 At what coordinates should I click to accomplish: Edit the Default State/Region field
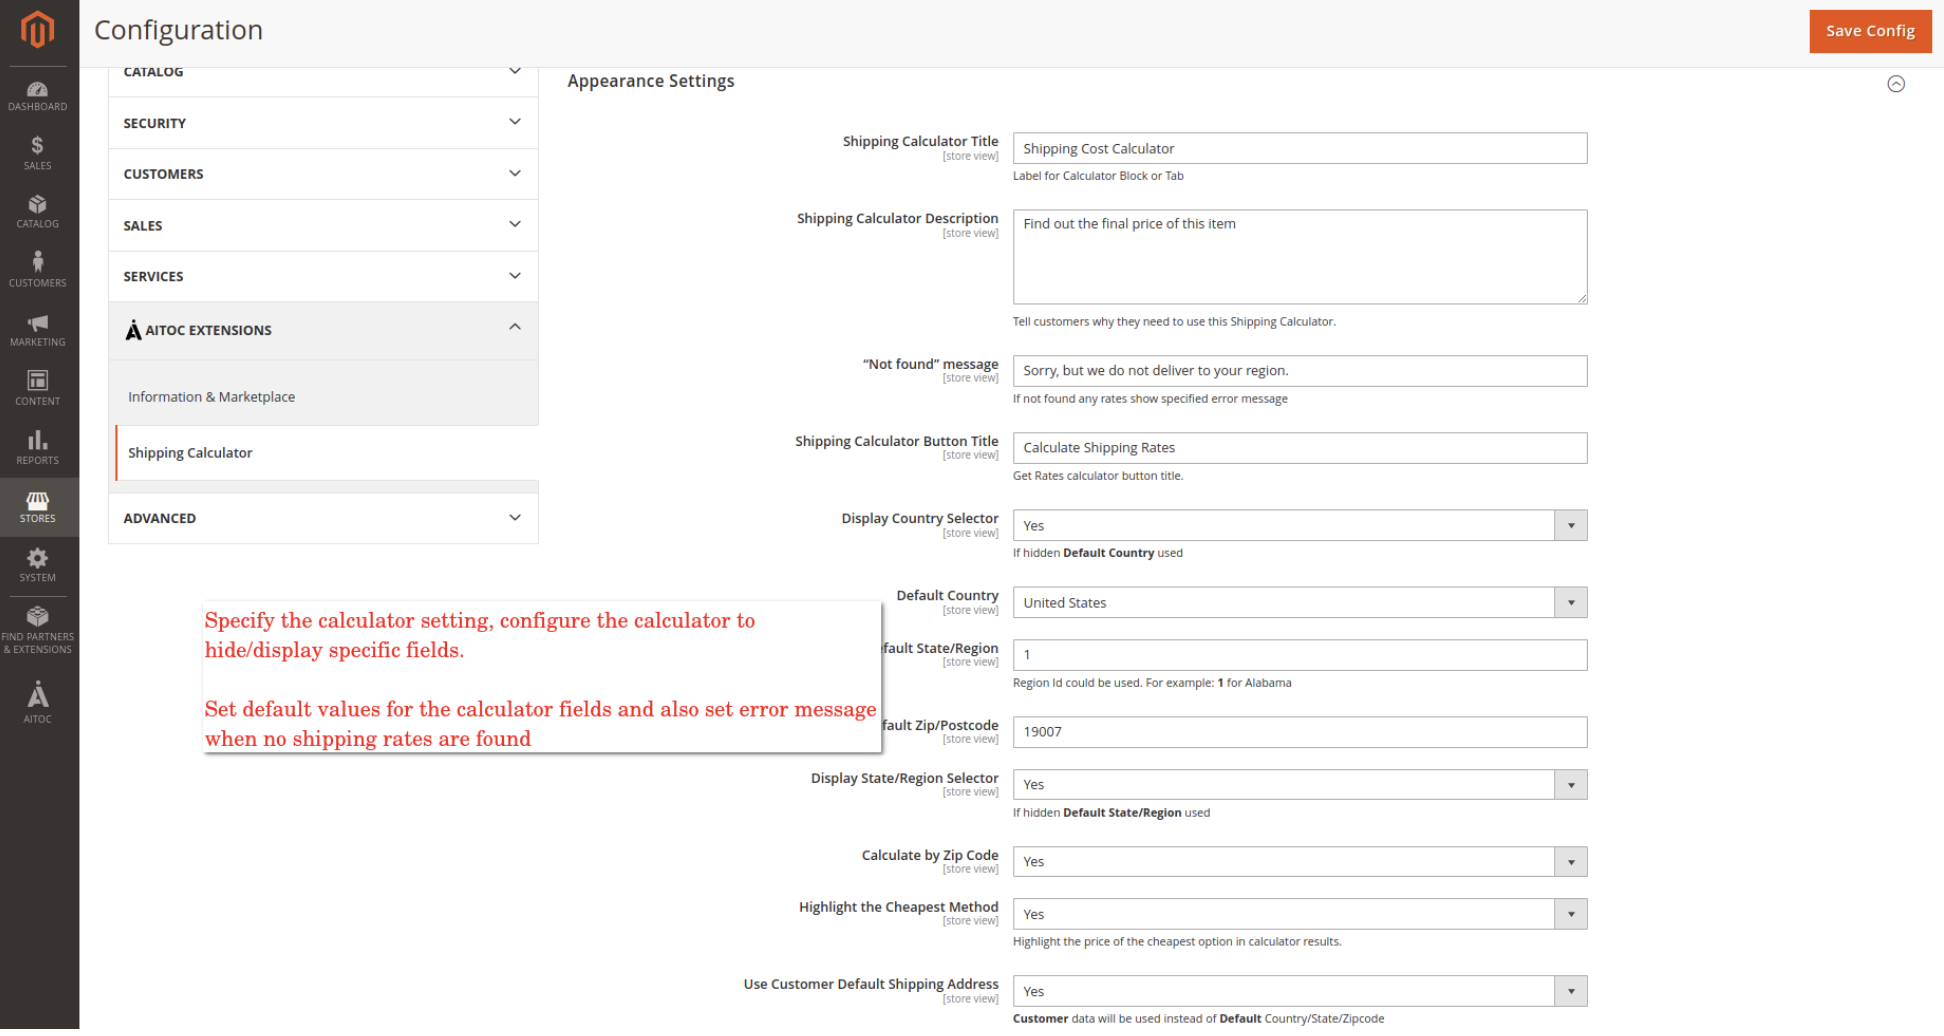coord(1299,655)
